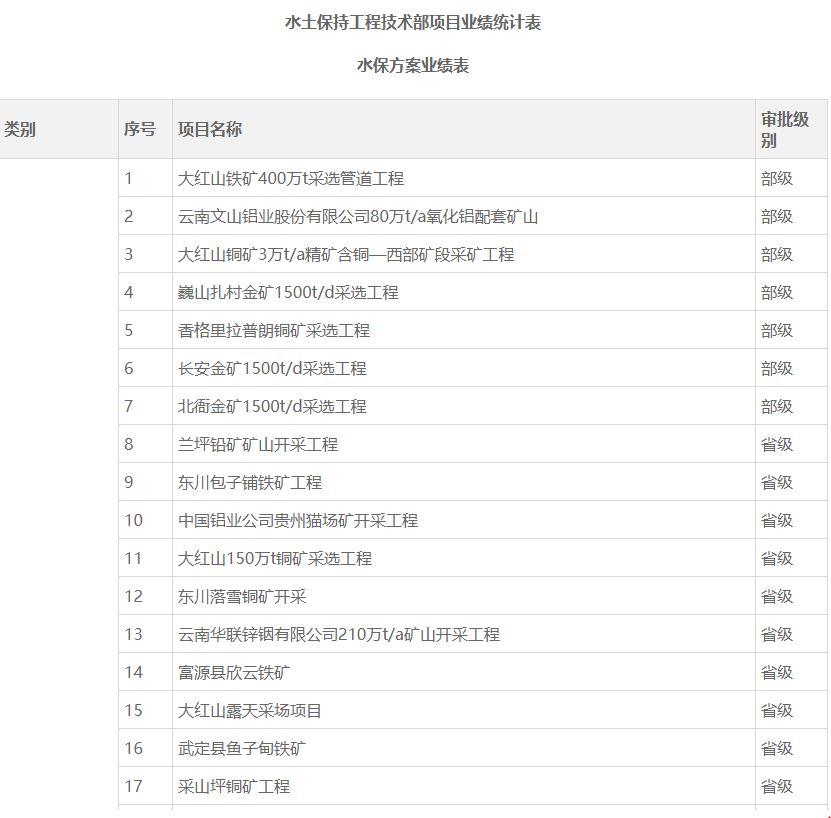
Task: Select the 大红山铜矿3万t/a精矿含铜 project name
Action: pyautogui.click(x=346, y=255)
